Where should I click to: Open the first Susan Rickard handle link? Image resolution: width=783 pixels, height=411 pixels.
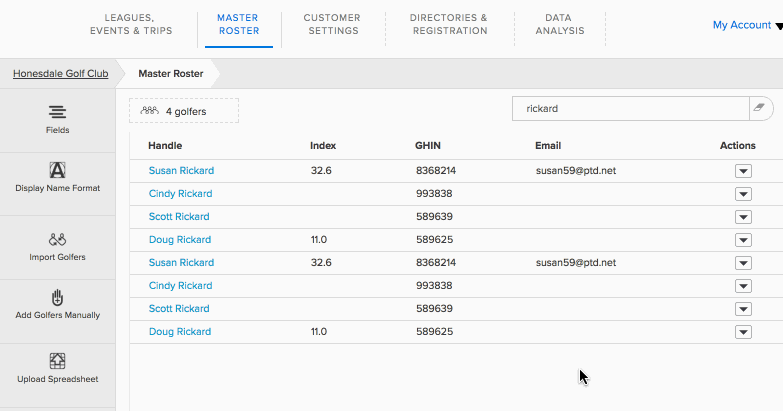coord(181,170)
